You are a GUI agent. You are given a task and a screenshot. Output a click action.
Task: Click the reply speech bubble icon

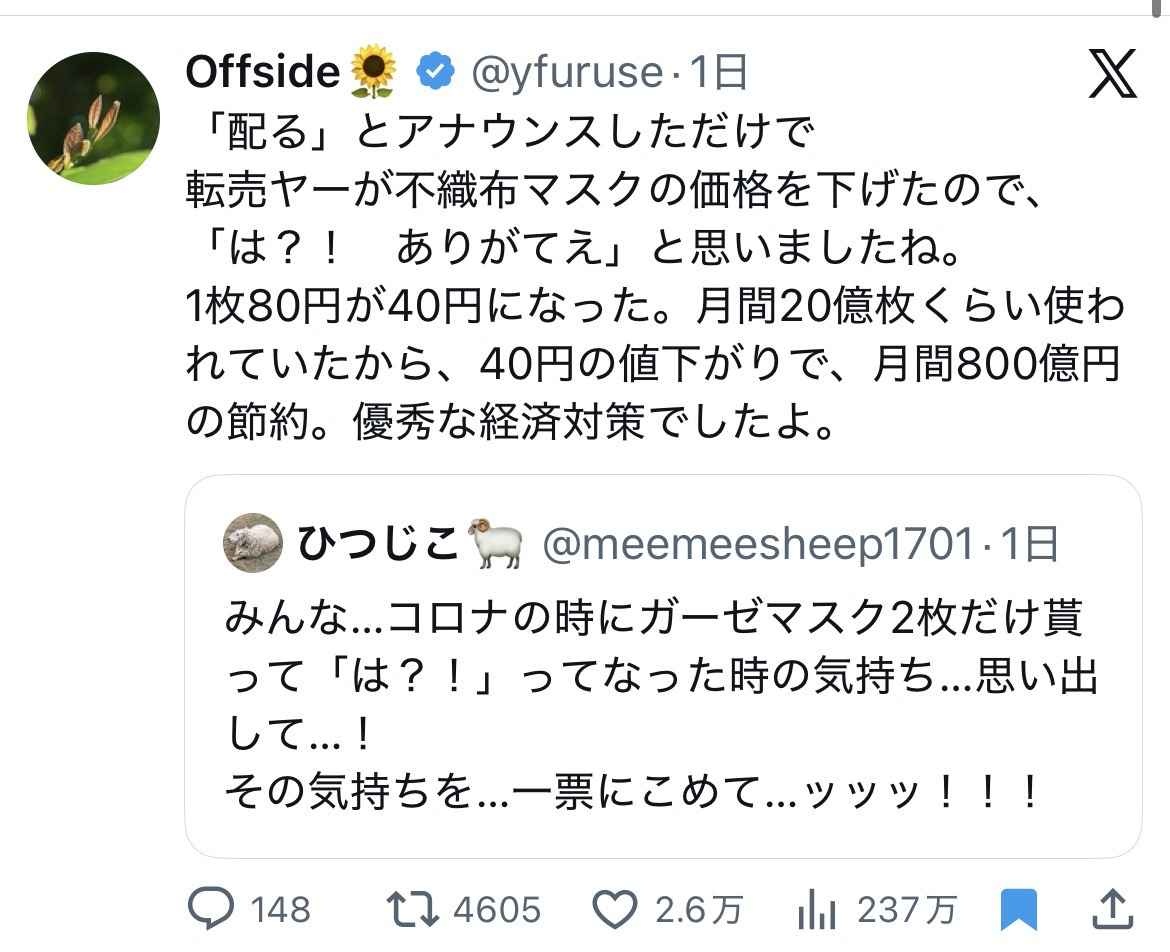click(x=212, y=909)
